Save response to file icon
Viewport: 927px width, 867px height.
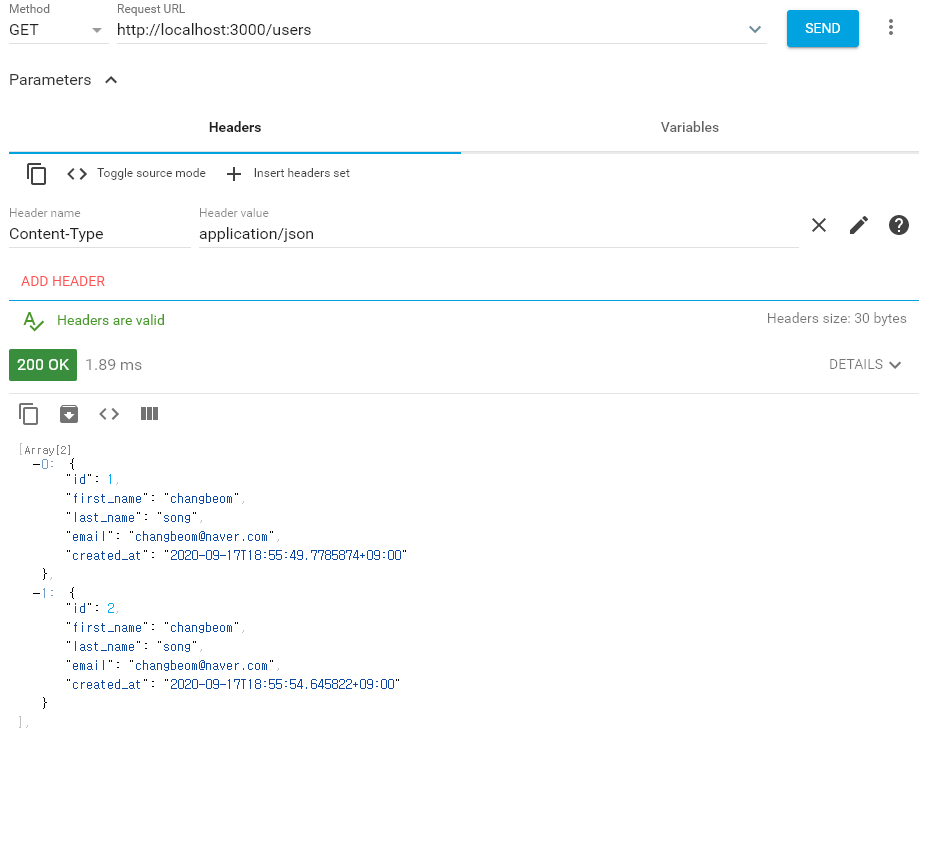pyautogui.click(x=69, y=414)
